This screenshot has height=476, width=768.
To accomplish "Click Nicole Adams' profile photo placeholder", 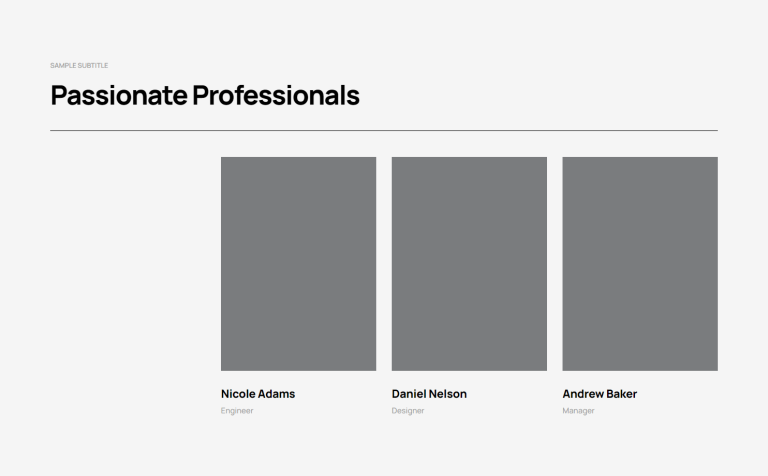I will coord(298,263).
